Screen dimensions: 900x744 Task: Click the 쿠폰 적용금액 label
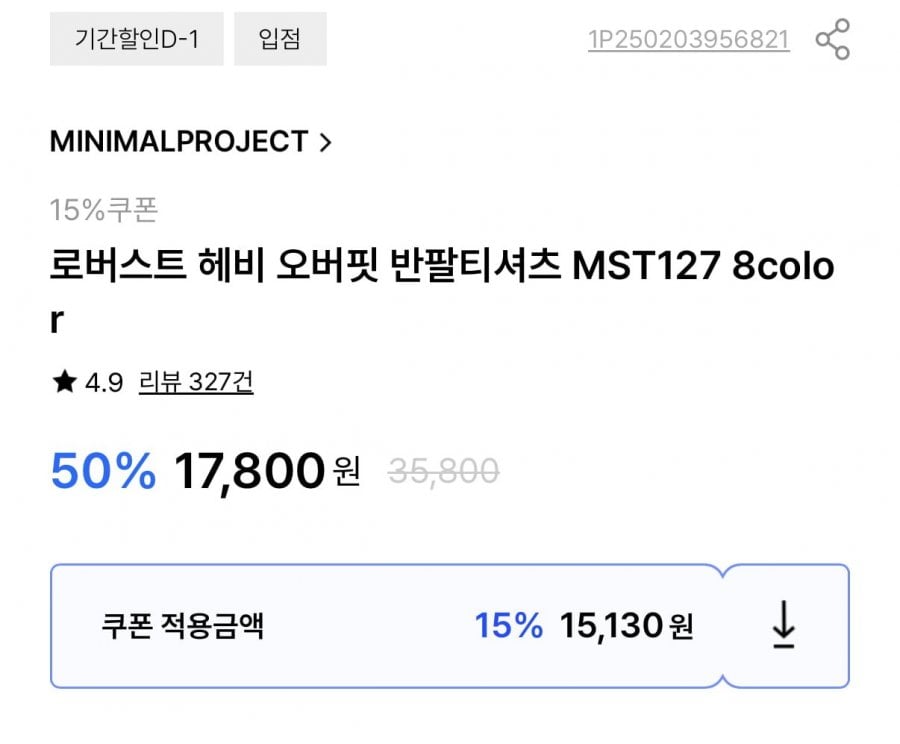[x=183, y=626]
